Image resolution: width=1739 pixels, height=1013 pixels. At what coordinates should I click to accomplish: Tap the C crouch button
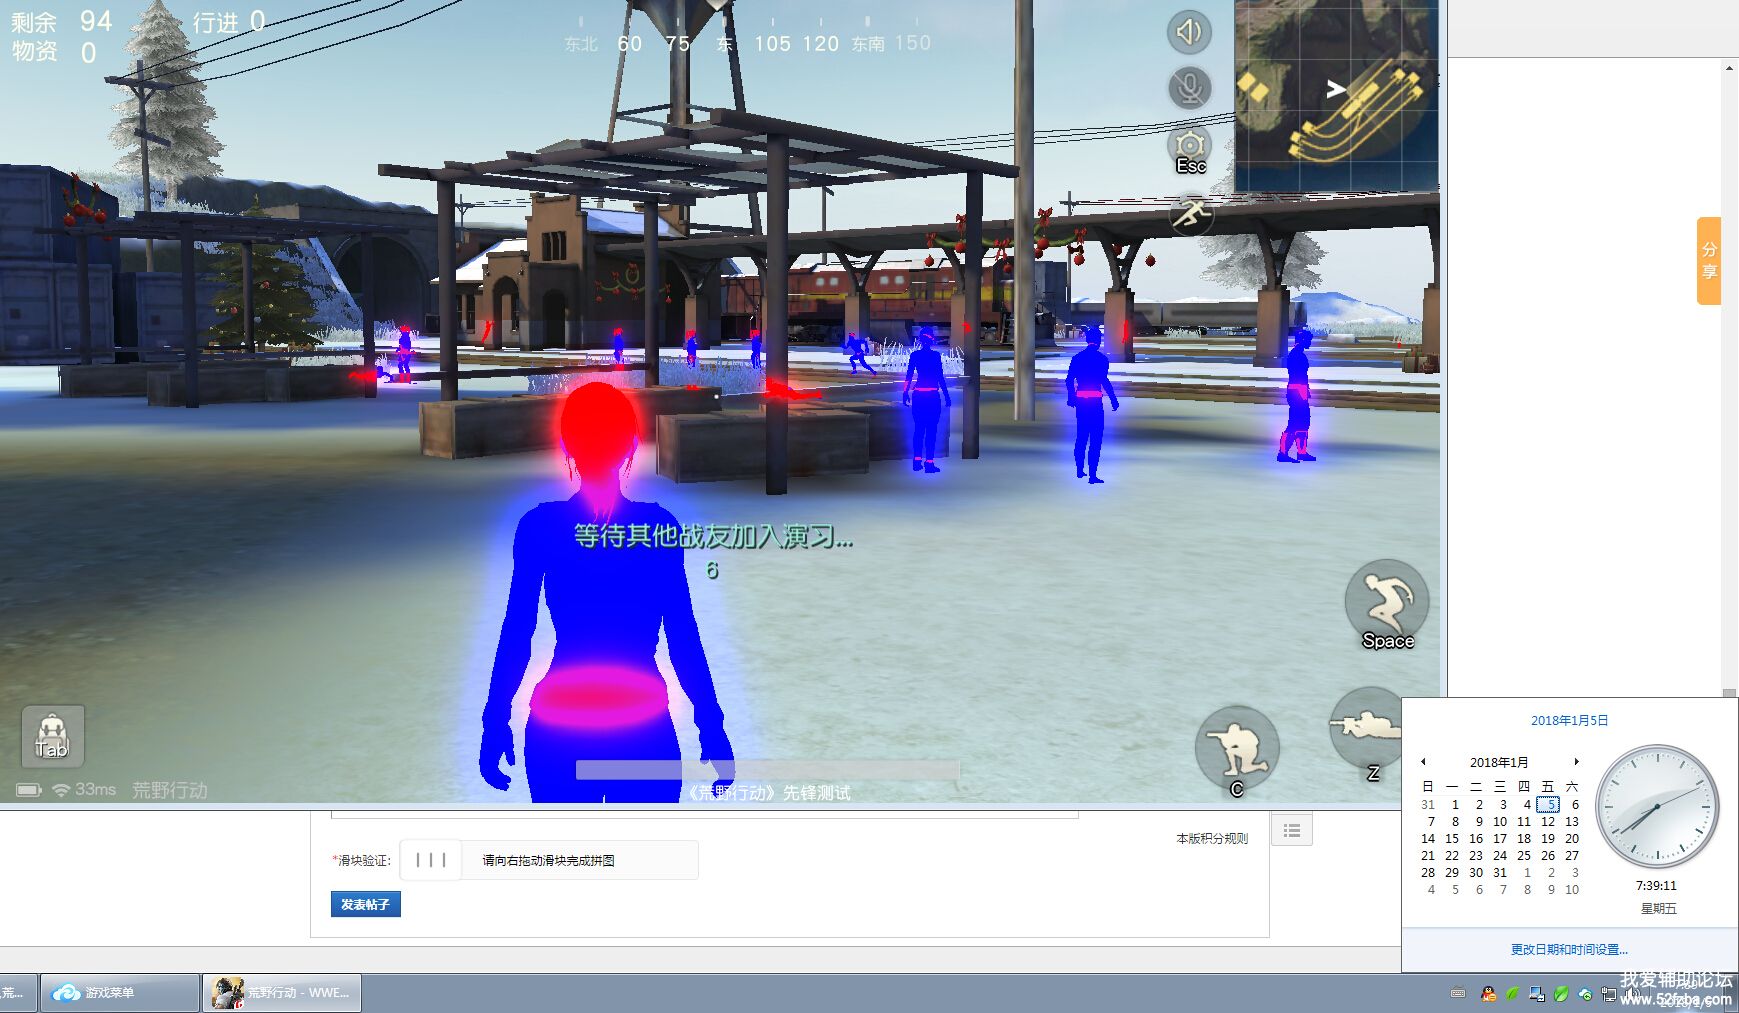(x=1237, y=750)
